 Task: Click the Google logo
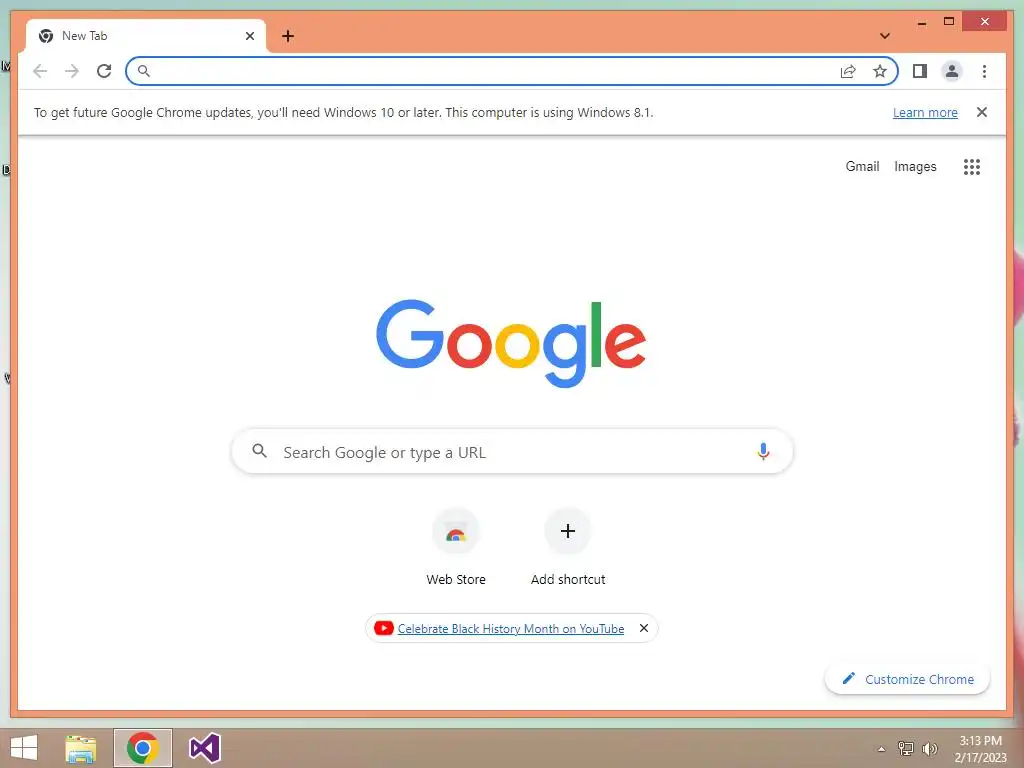click(x=511, y=344)
